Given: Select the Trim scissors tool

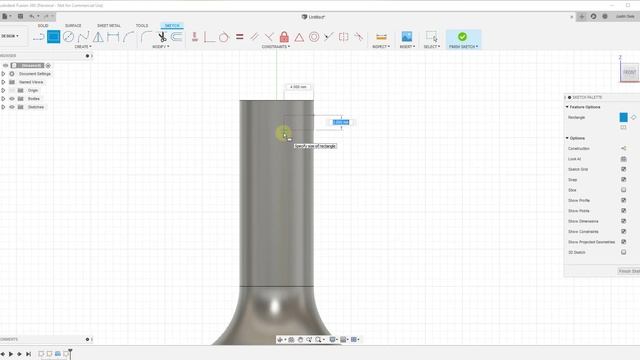Looking at the screenshot, I should (162, 37).
